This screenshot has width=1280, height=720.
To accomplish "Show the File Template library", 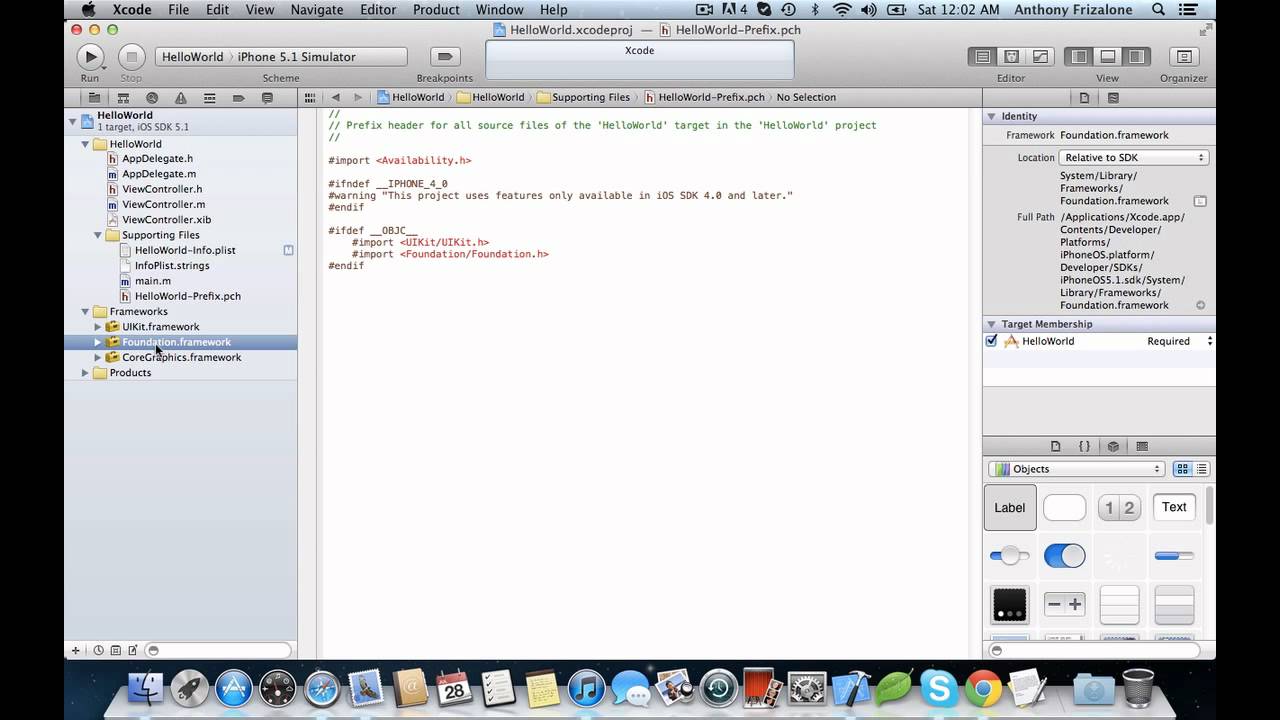I will (x=1055, y=446).
